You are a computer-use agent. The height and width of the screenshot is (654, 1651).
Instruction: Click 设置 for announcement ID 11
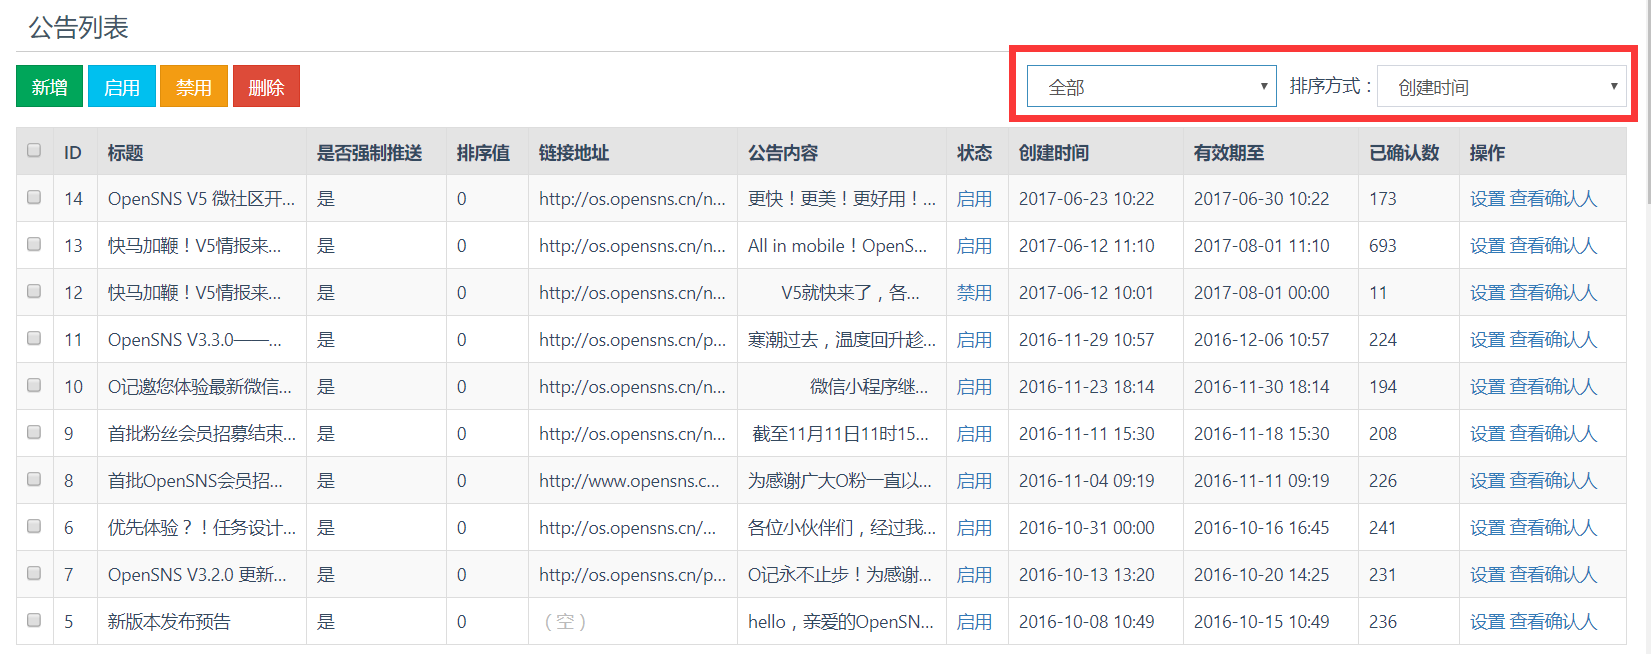pos(1487,340)
